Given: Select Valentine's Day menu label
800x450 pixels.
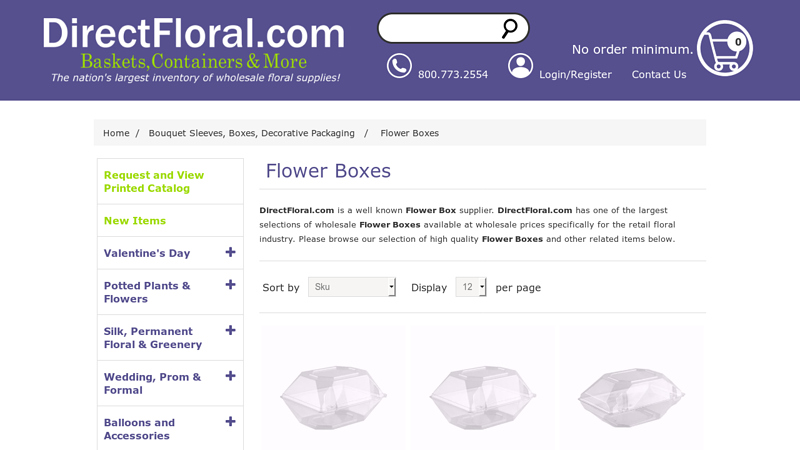Looking at the screenshot, I should click(x=147, y=253).
